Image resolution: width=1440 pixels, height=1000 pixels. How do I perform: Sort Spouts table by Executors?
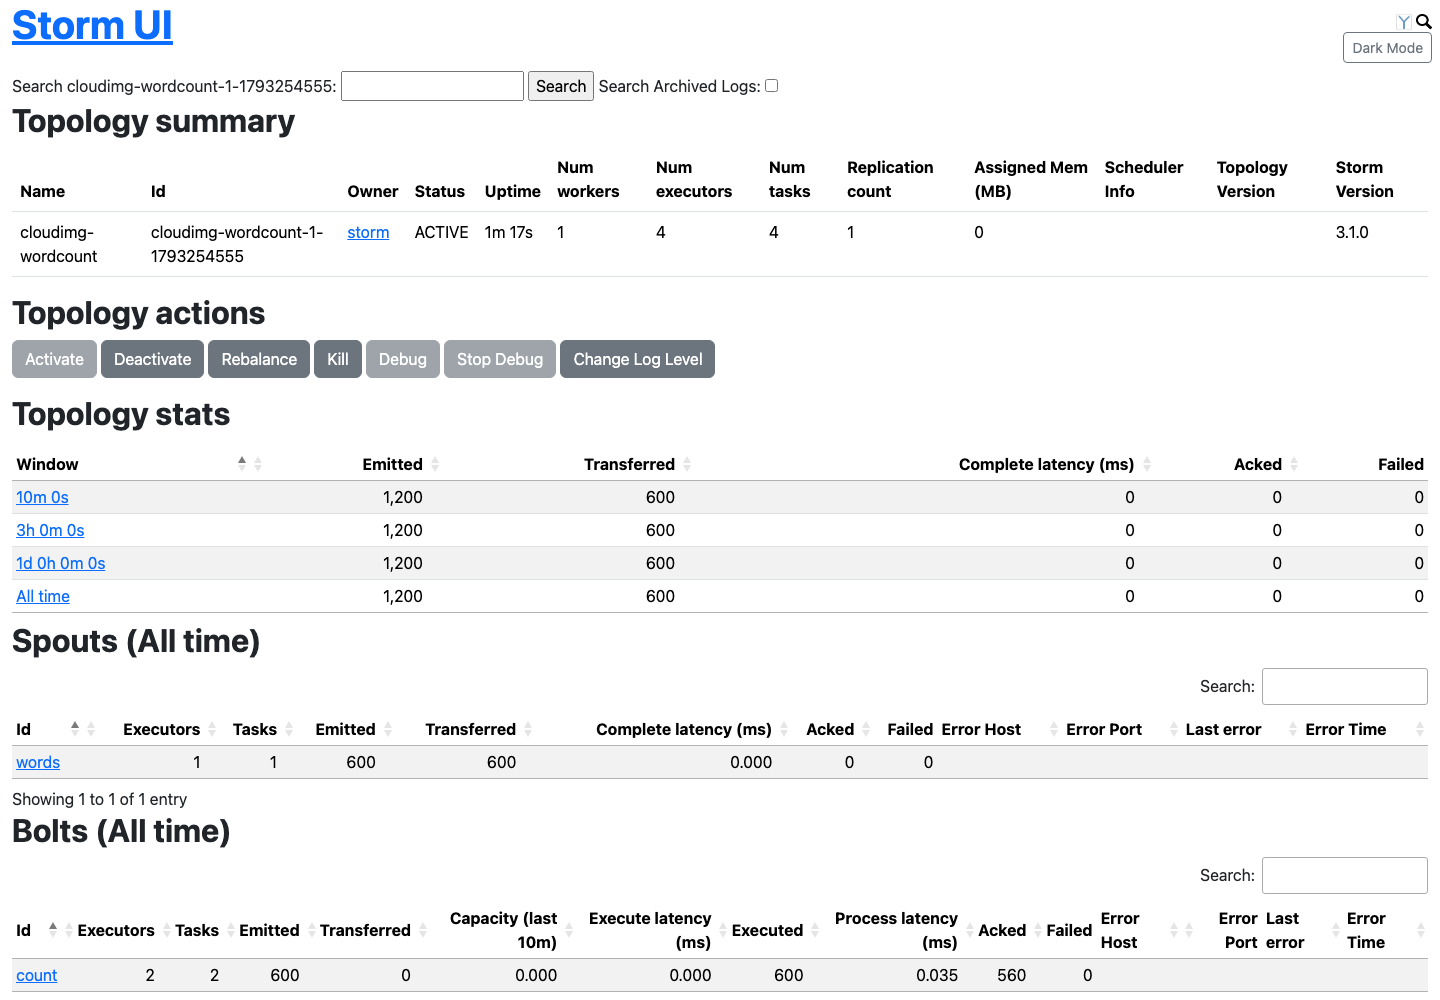pos(161,729)
